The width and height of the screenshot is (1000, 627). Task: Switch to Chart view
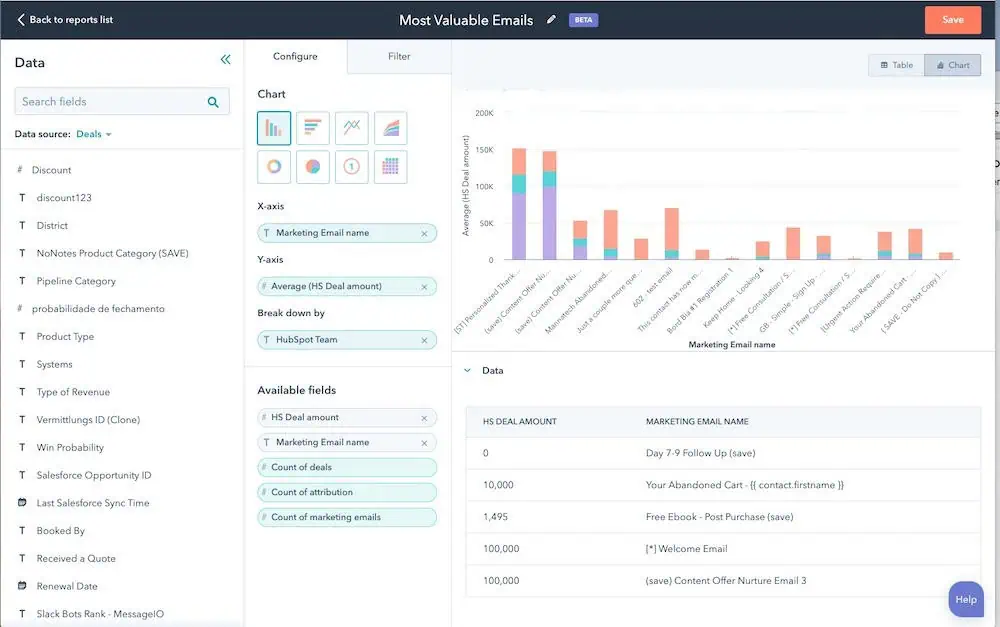(x=953, y=65)
